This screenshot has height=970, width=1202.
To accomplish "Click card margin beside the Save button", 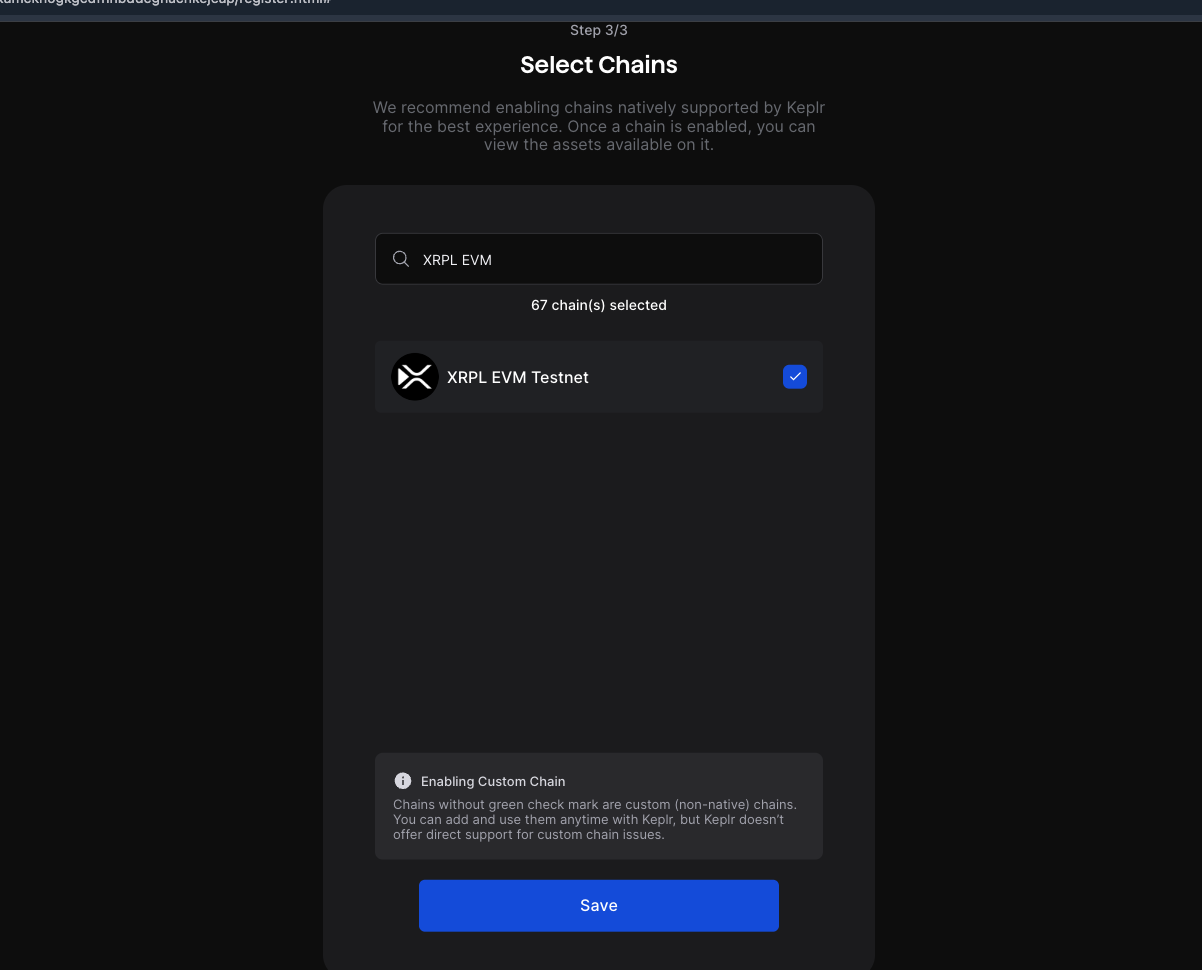I will pos(371,905).
